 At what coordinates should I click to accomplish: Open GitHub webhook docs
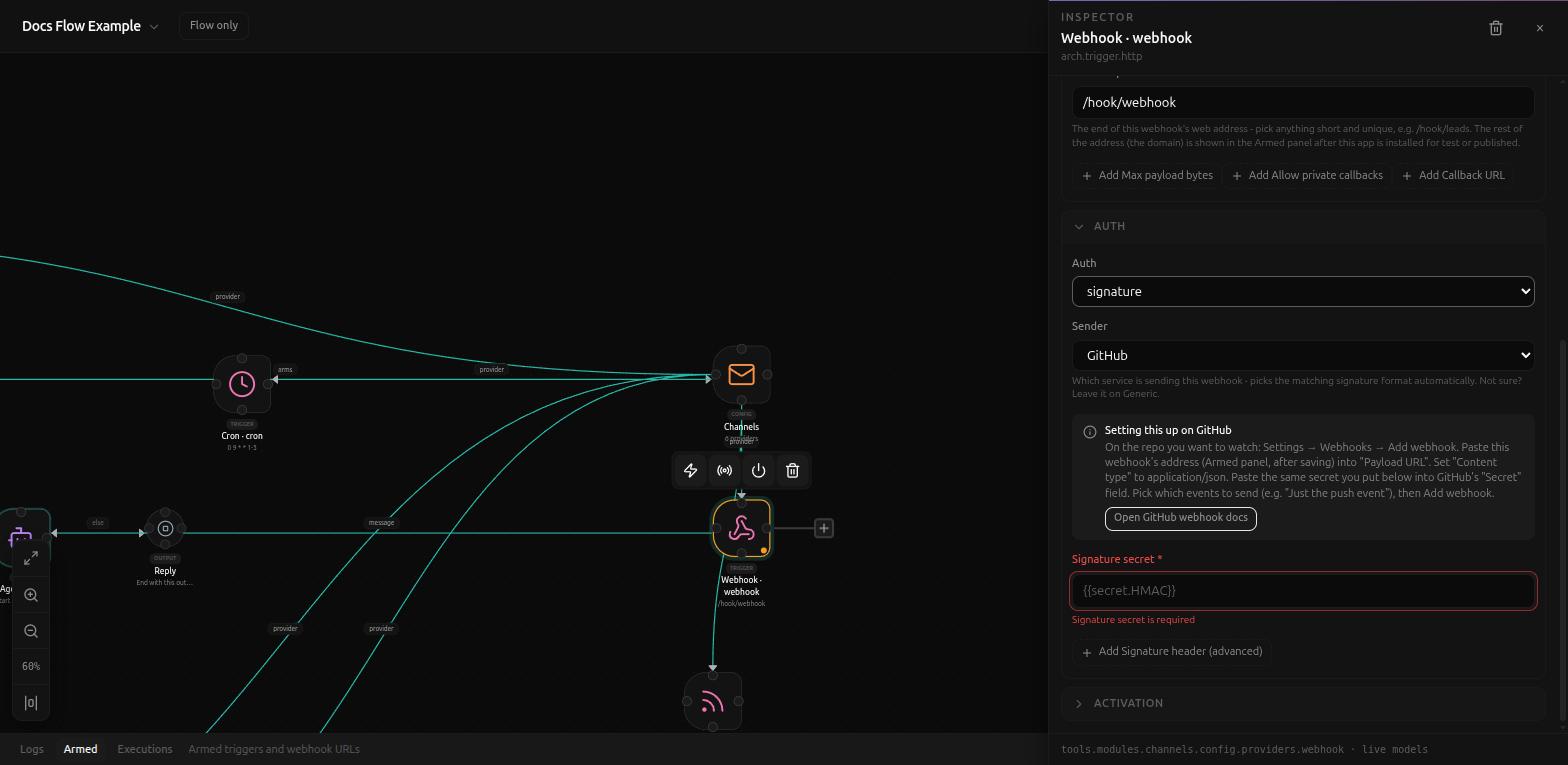click(1181, 518)
